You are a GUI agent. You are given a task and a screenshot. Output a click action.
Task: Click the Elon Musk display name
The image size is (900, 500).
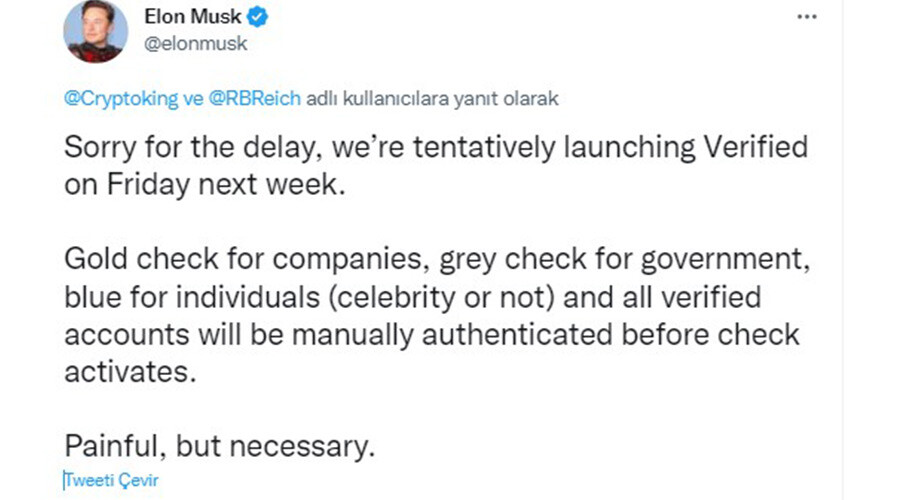[187, 18]
